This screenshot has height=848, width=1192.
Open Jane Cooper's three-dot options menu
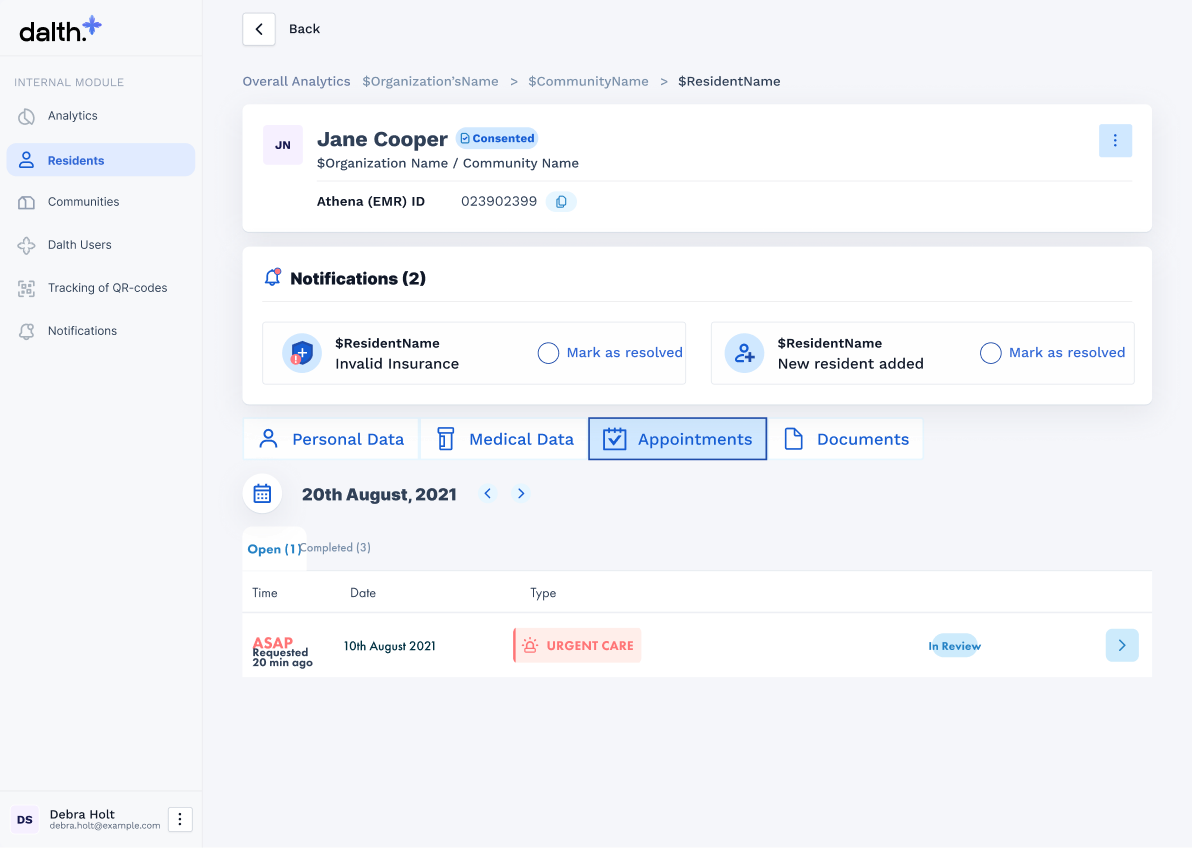1115,141
